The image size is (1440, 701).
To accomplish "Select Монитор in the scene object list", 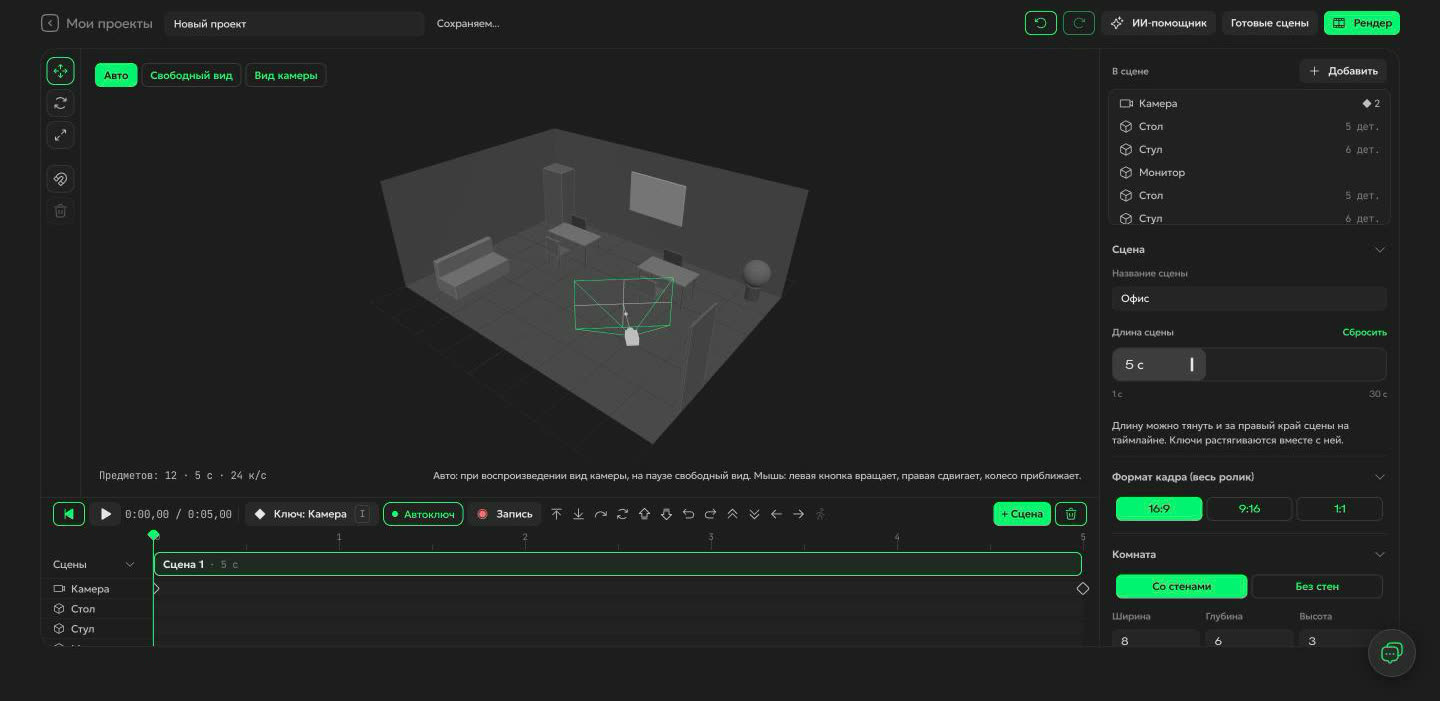I will tap(1249, 172).
